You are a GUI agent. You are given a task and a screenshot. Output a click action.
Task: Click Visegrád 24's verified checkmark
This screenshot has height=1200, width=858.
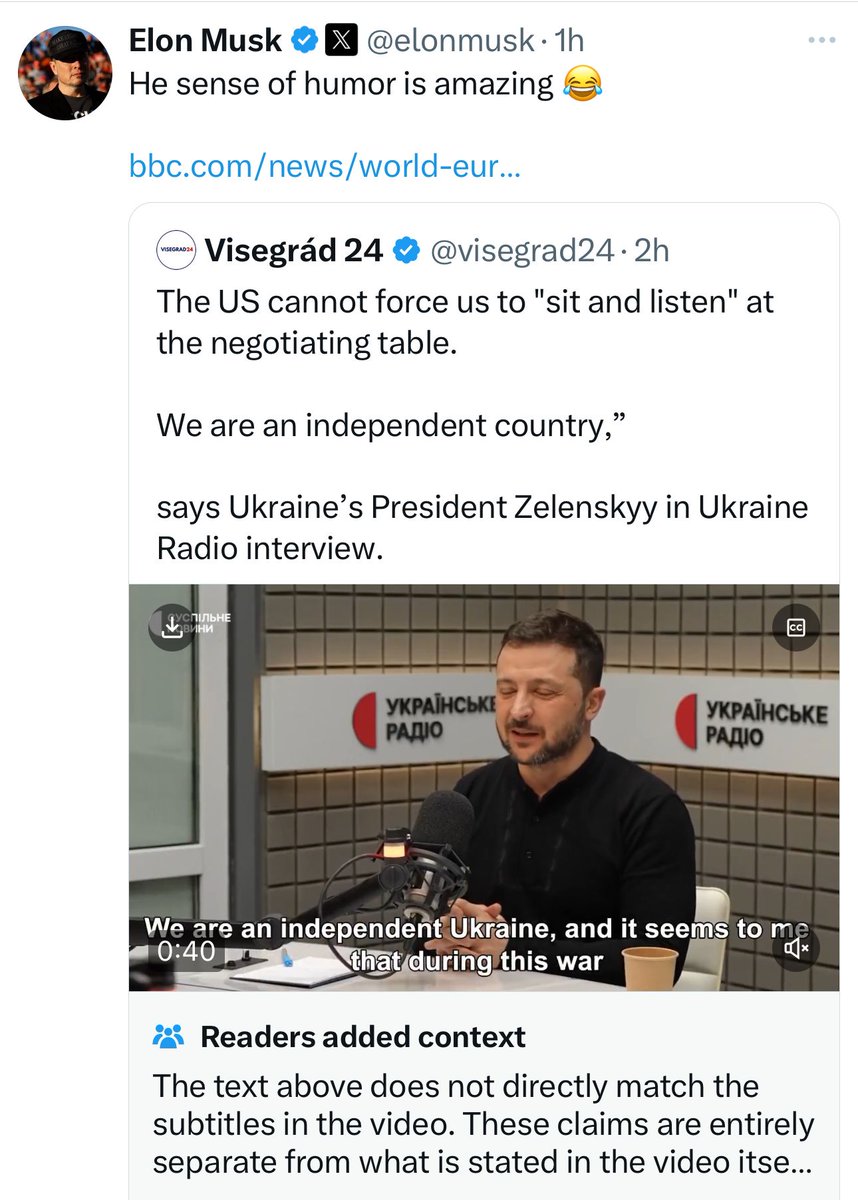pyautogui.click(x=406, y=251)
